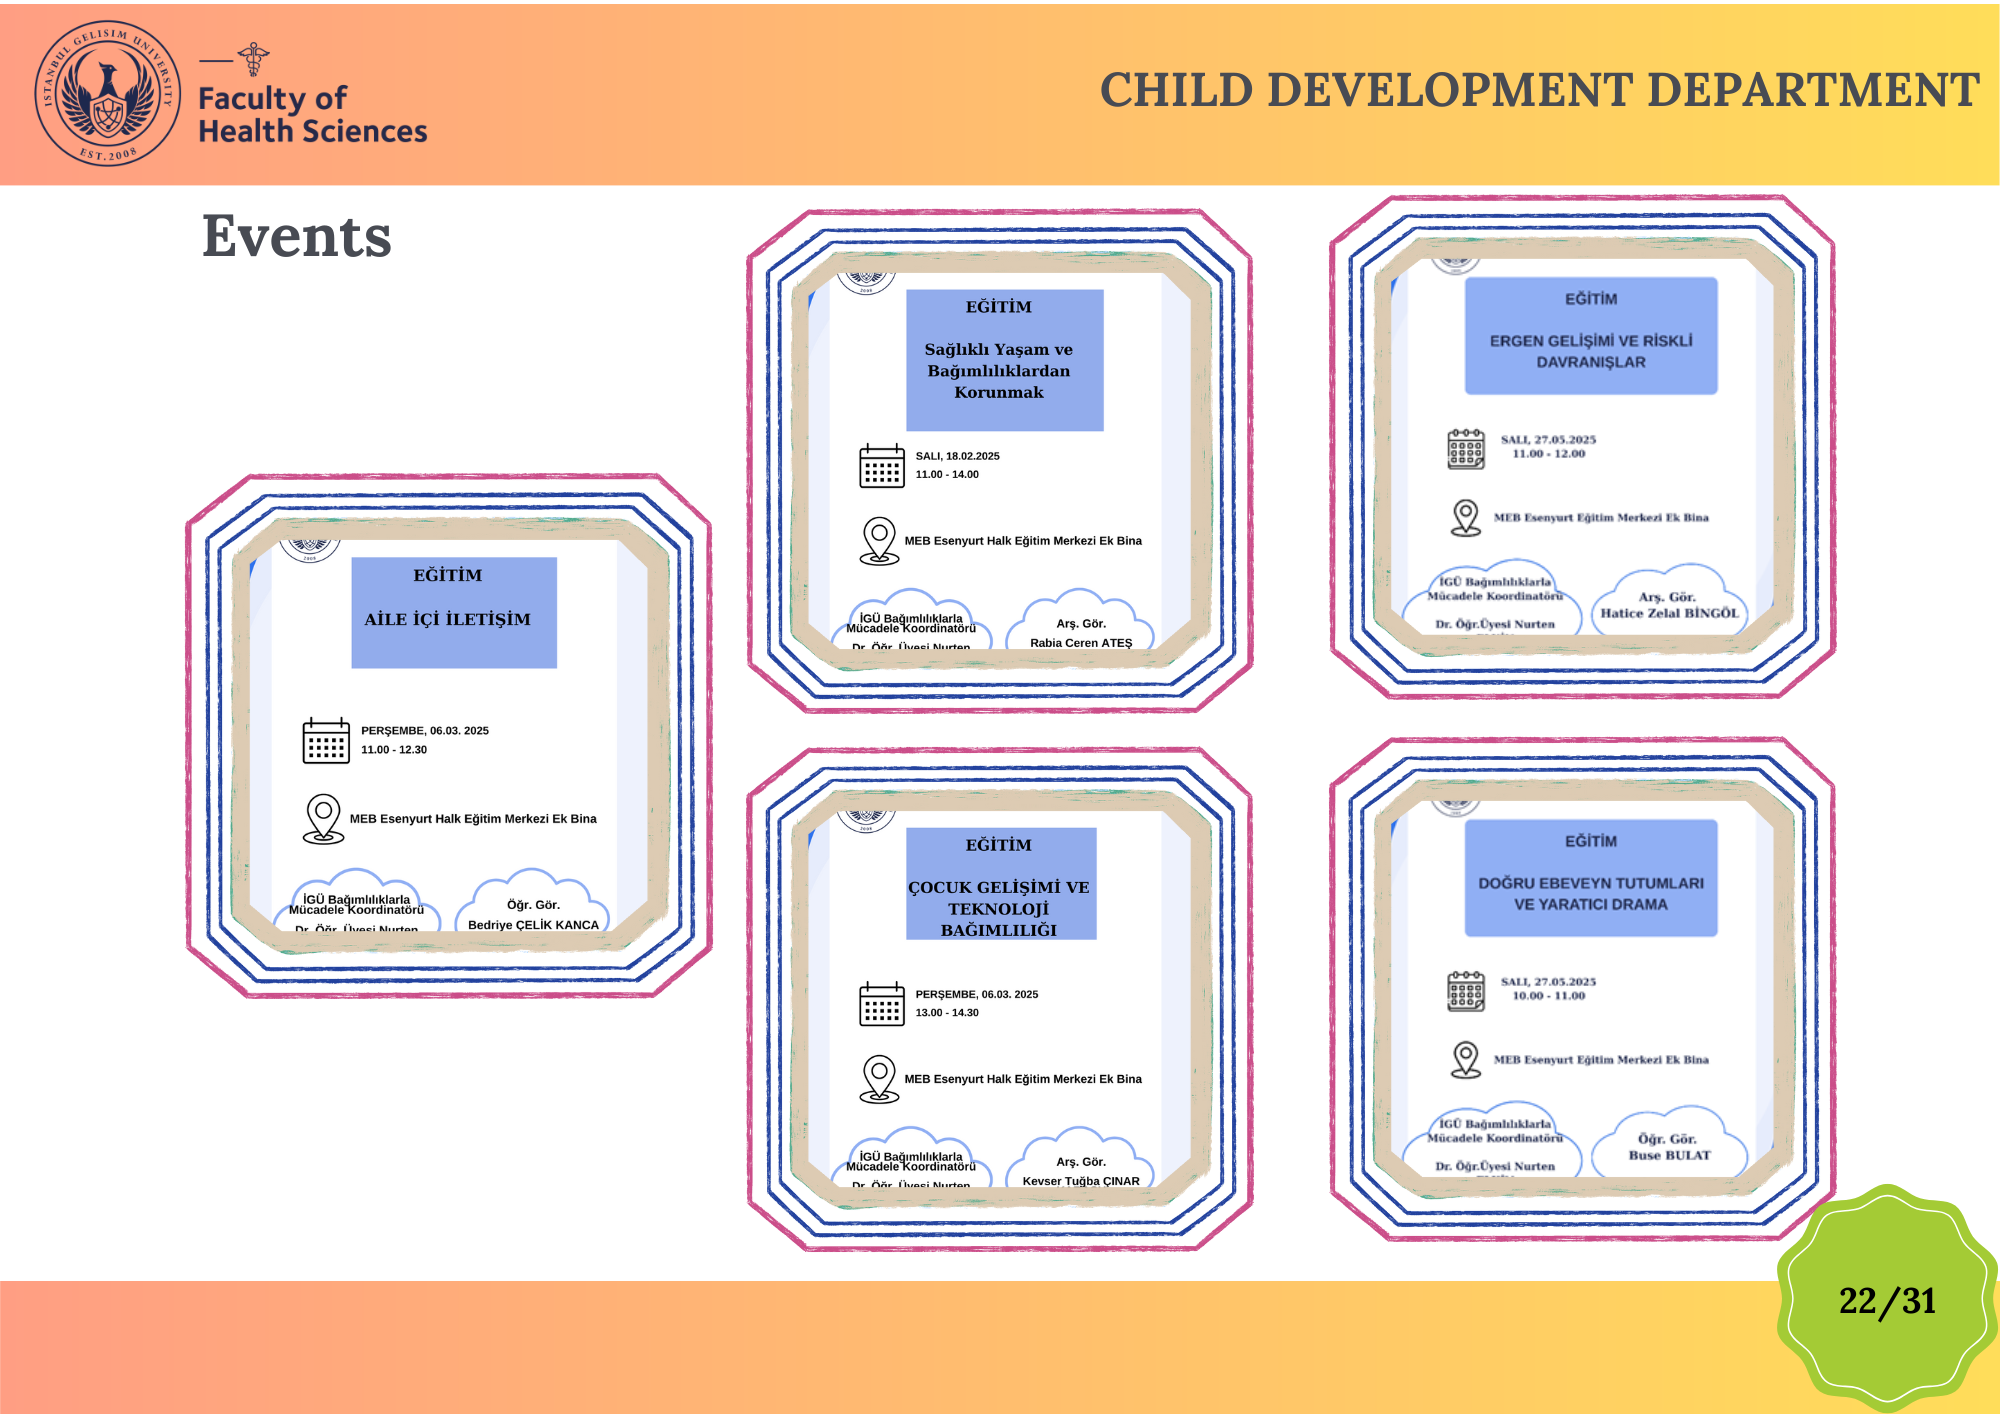Click the Bedriye Çelik Kanca speaker cloud
The height and width of the screenshot is (1414, 2000).
coord(533,905)
